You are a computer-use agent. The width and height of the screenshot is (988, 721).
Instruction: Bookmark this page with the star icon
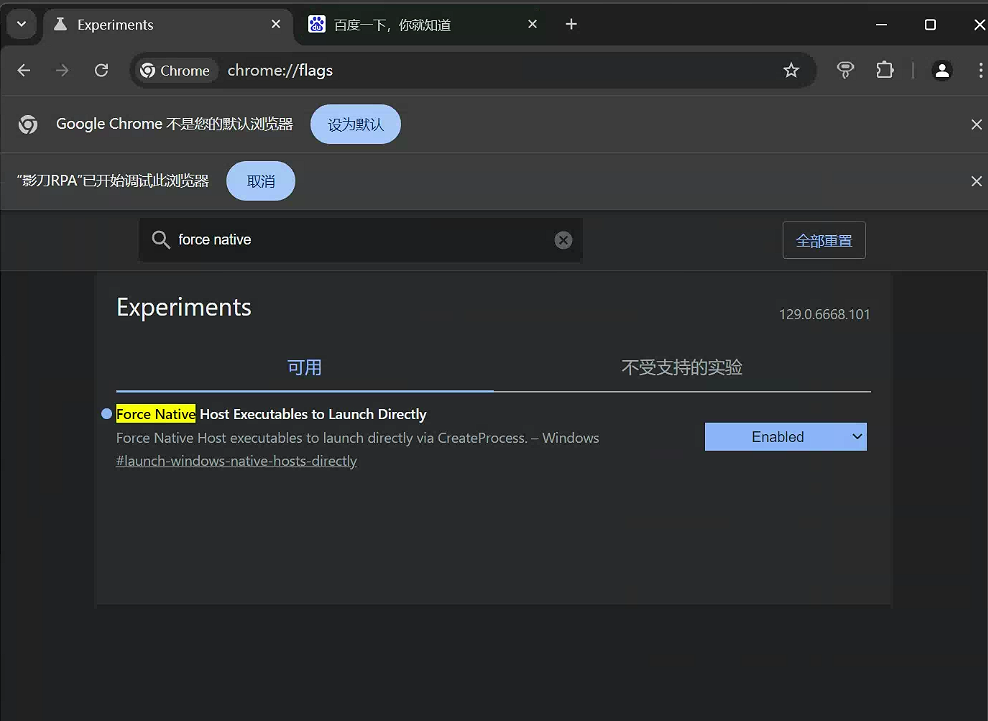(x=791, y=70)
